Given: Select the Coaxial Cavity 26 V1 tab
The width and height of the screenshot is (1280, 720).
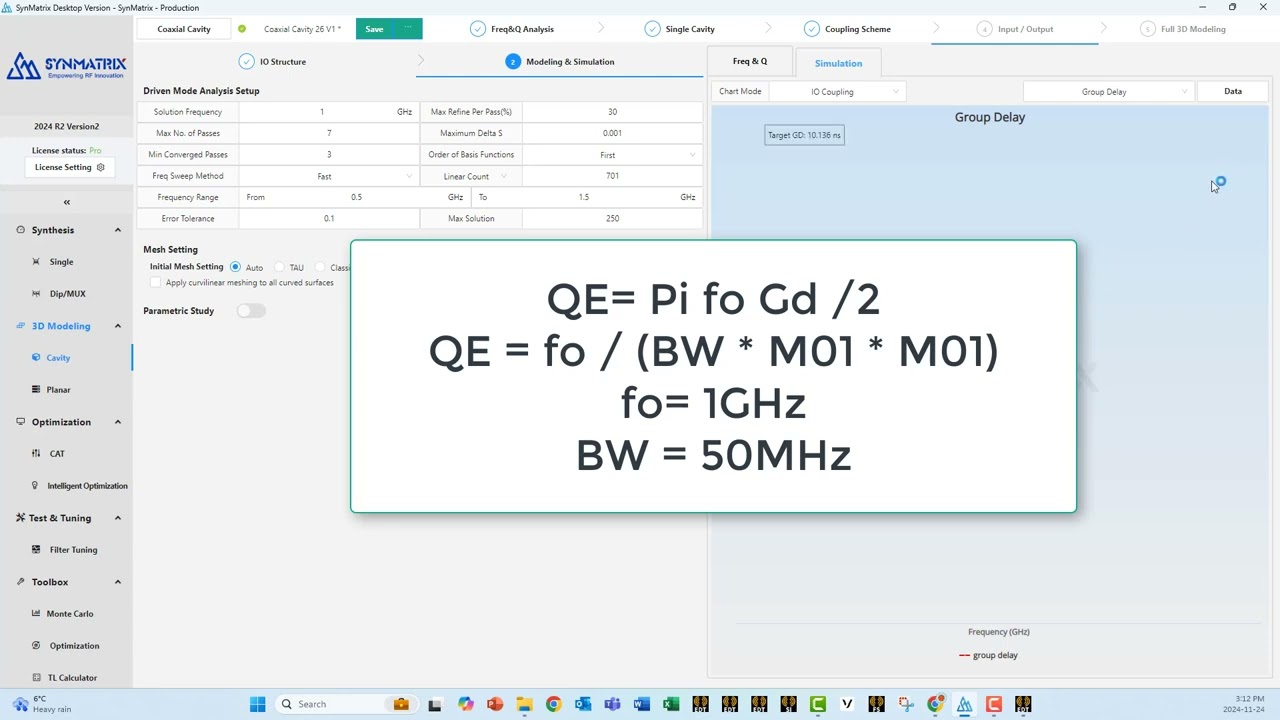Looking at the screenshot, I should (x=302, y=29).
